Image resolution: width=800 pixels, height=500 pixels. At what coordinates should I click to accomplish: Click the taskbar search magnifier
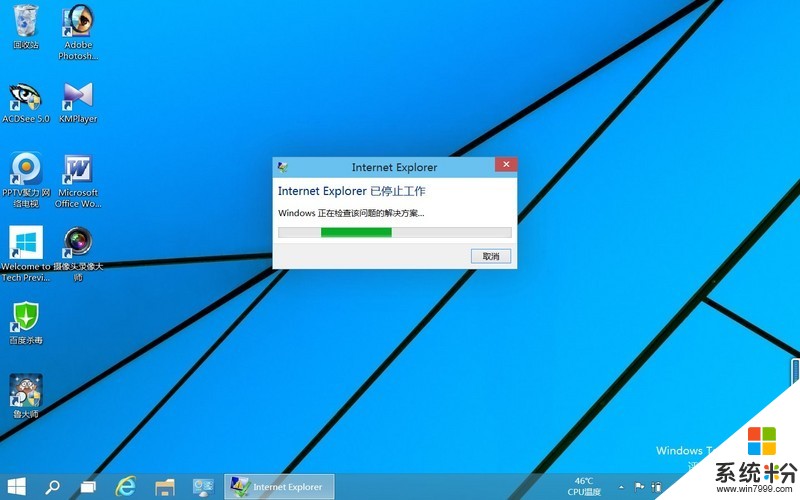click(x=52, y=487)
